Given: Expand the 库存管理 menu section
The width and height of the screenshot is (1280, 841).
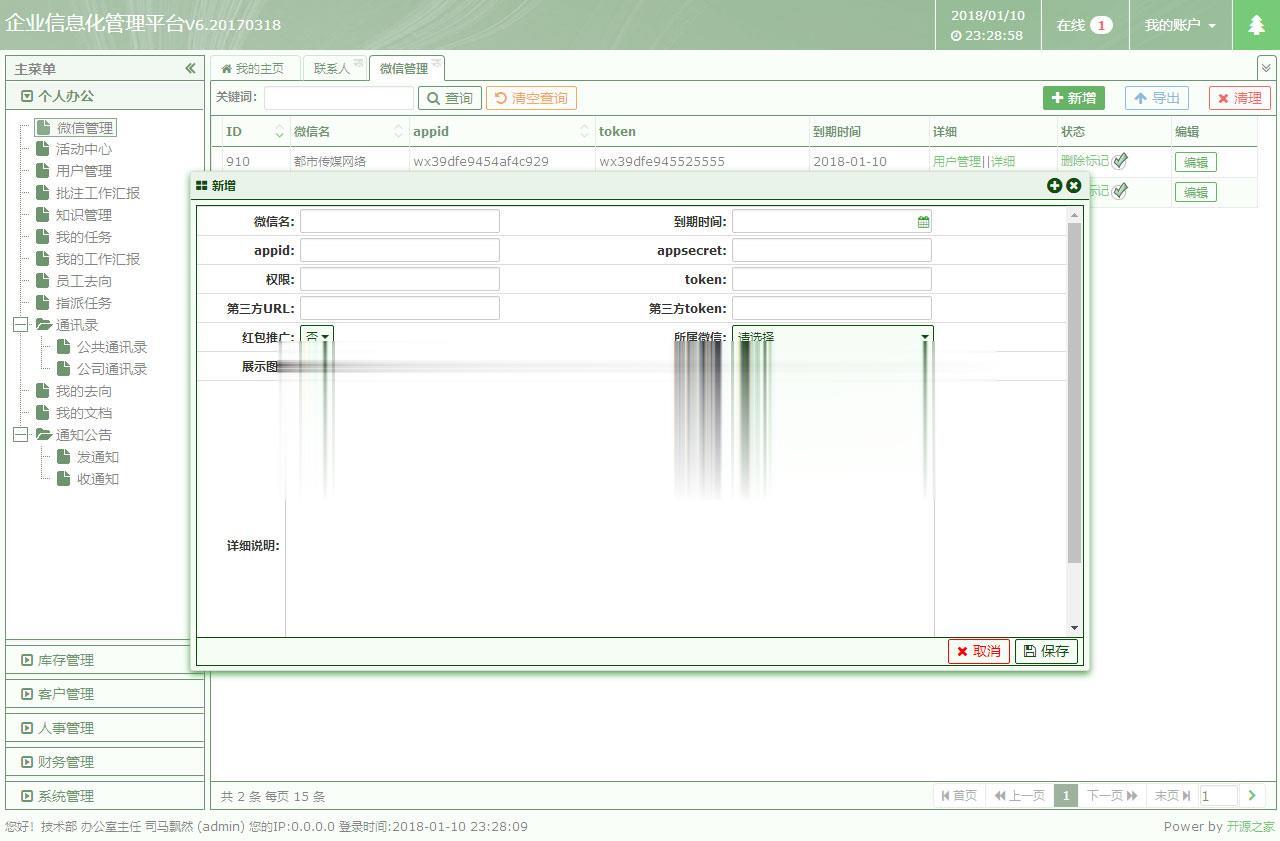Looking at the screenshot, I should pyautogui.click(x=66, y=660).
